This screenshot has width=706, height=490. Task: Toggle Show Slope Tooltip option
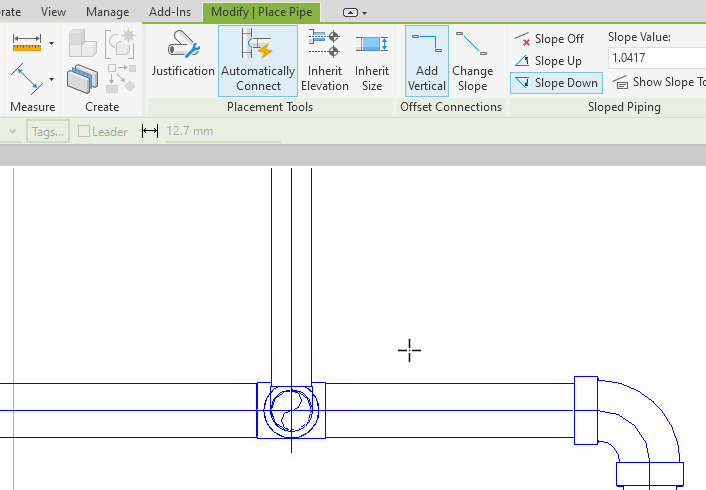tap(659, 82)
